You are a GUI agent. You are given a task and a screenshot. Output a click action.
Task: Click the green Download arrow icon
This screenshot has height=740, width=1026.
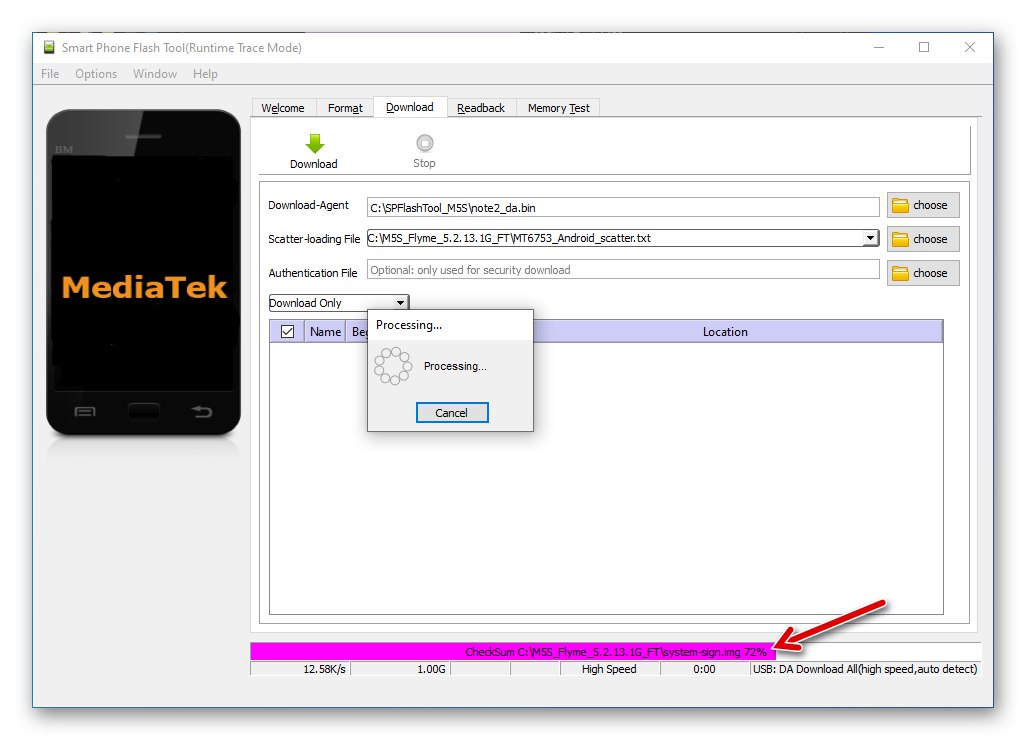tap(313, 143)
